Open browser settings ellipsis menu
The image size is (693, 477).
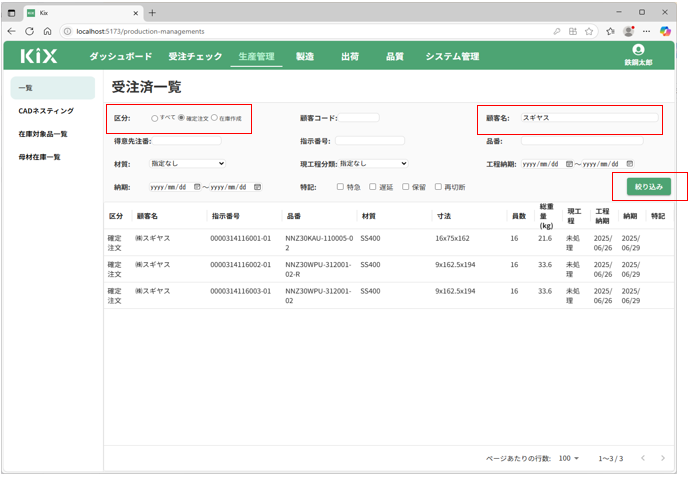click(x=646, y=31)
